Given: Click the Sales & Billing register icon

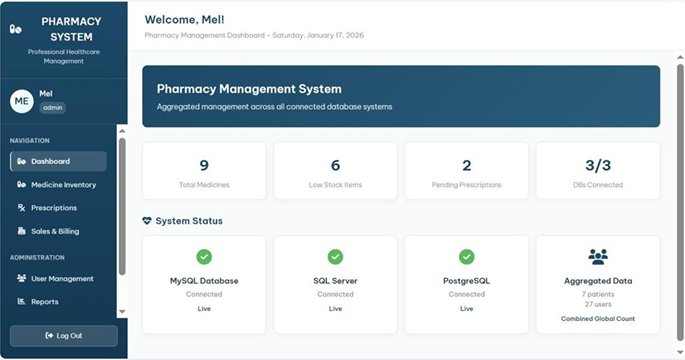Looking at the screenshot, I should tap(21, 231).
